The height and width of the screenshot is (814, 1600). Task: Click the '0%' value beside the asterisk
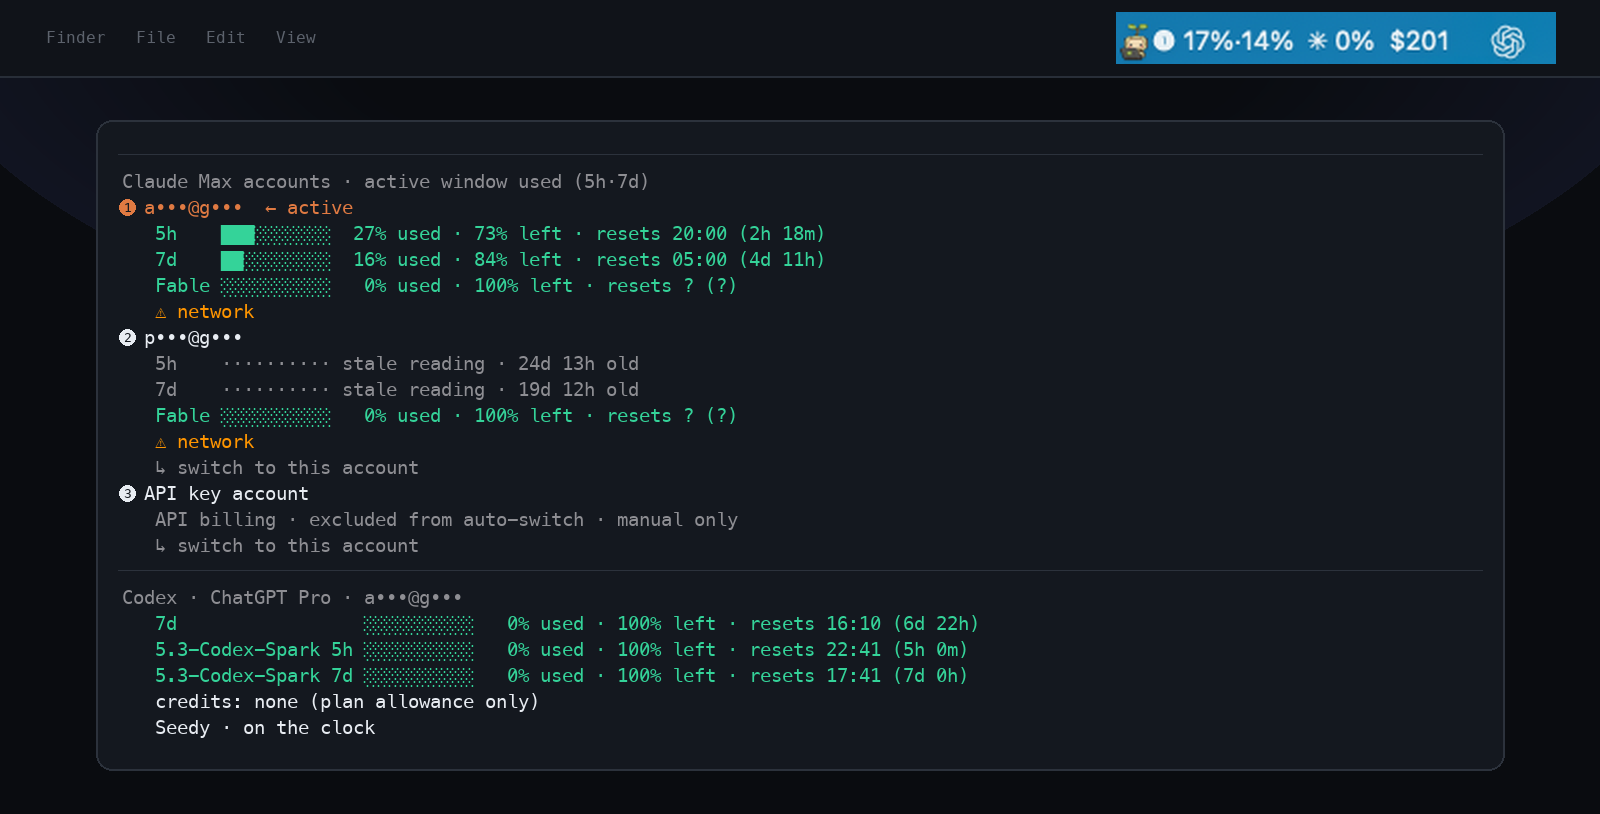tap(1354, 41)
